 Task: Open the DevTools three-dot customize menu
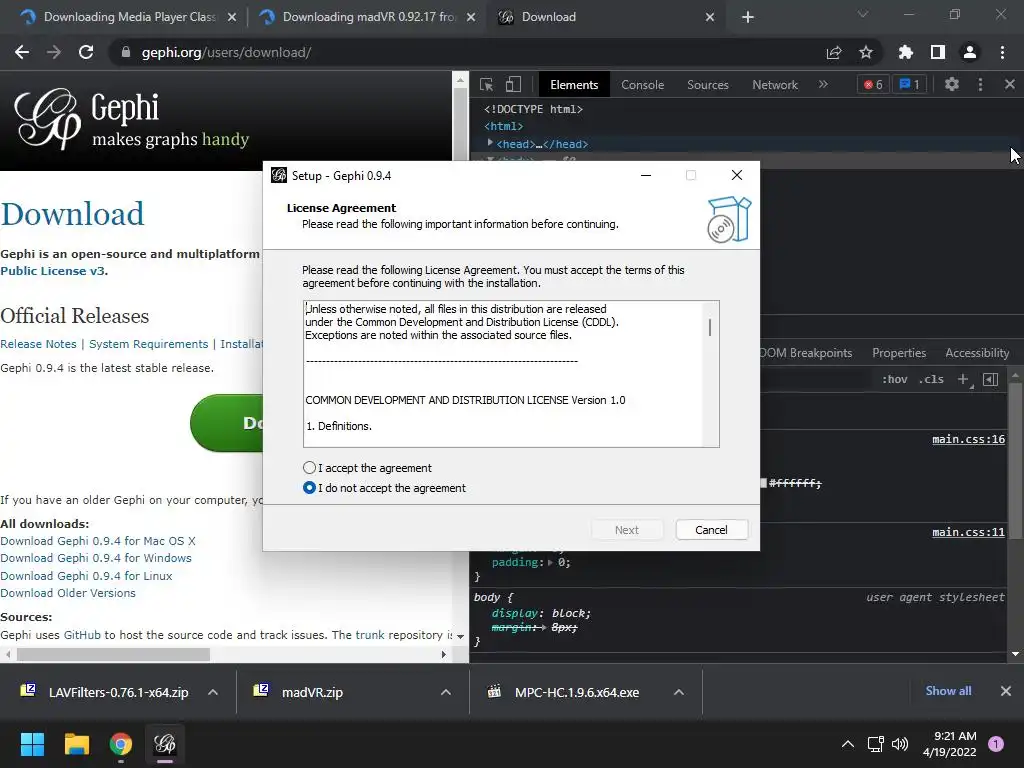pos(980,84)
